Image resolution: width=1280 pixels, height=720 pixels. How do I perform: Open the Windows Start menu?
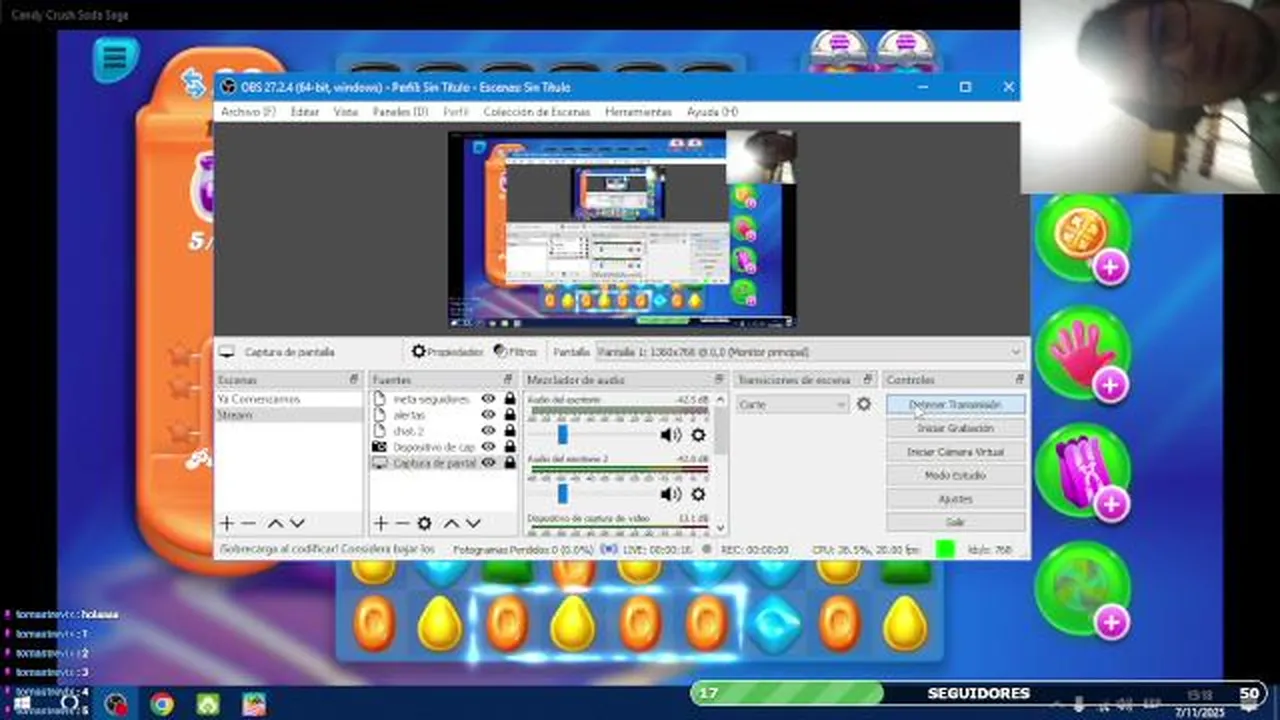click(22, 704)
